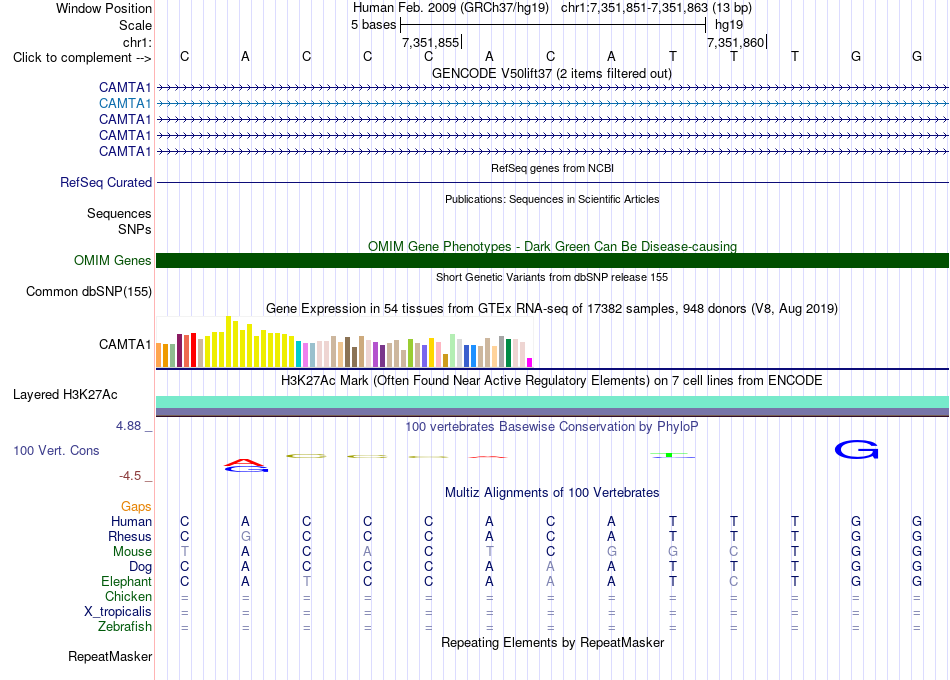This screenshot has width=950, height=680.
Task: Click the large blue G conservation logo
Action: (x=856, y=450)
